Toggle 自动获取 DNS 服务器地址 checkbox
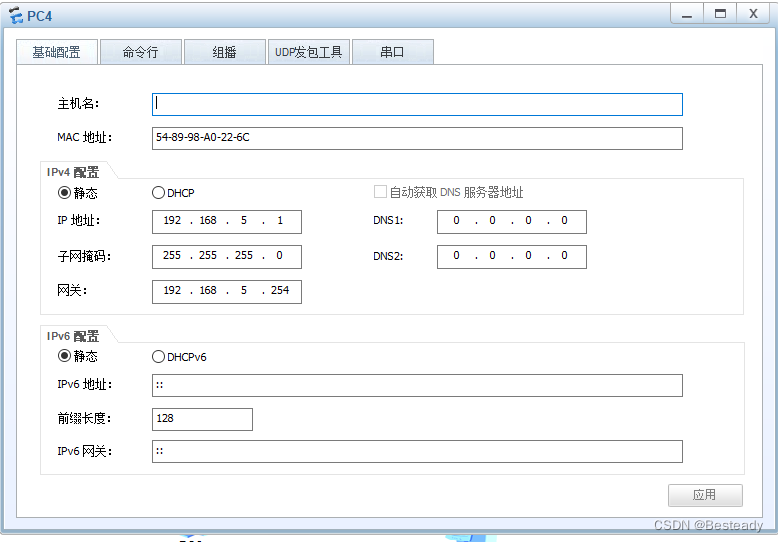 pos(380,192)
